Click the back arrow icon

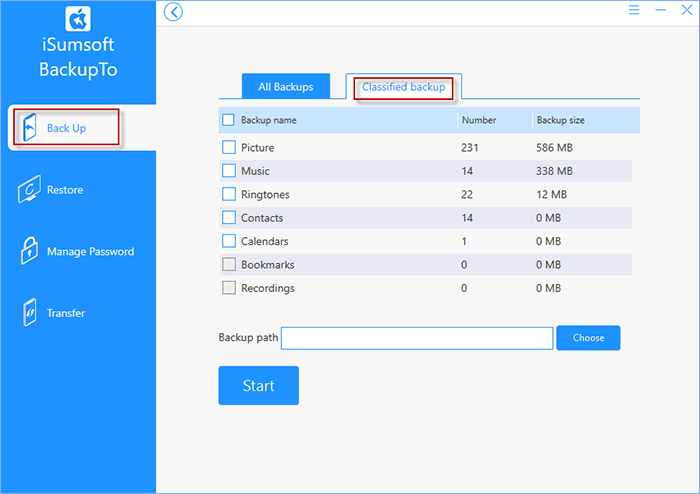click(x=174, y=12)
